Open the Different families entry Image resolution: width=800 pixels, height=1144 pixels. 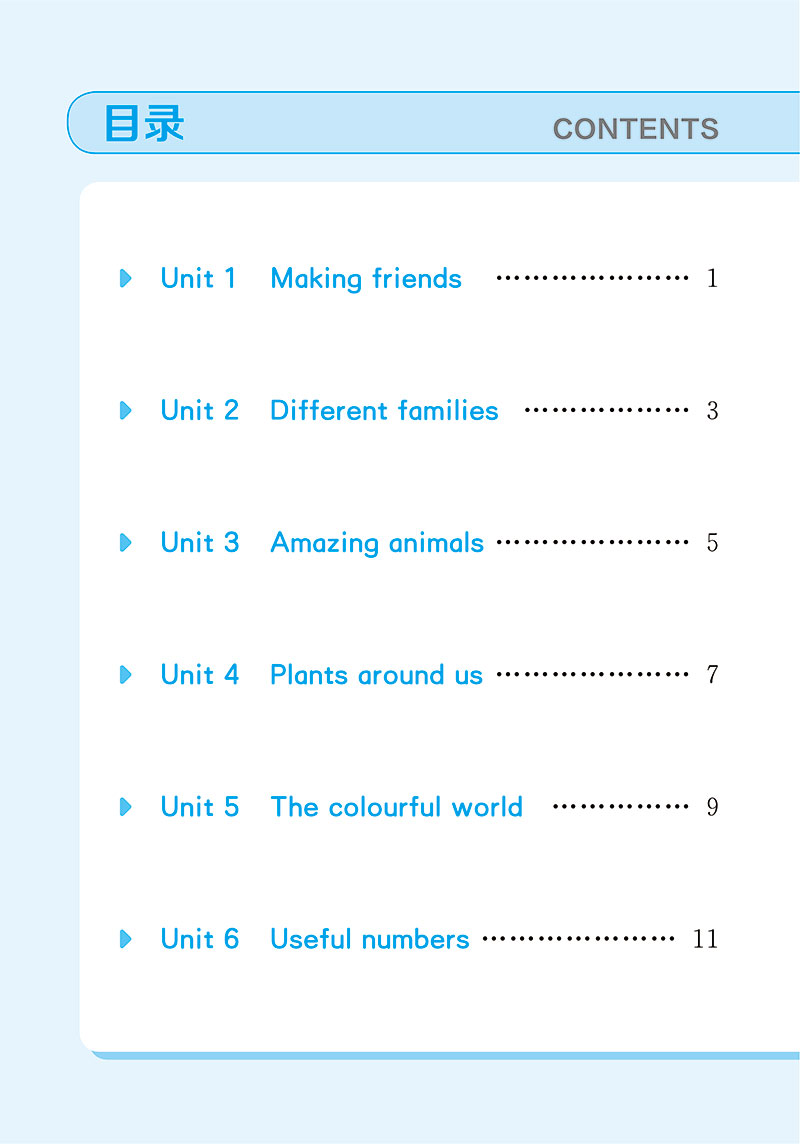pos(384,410)
